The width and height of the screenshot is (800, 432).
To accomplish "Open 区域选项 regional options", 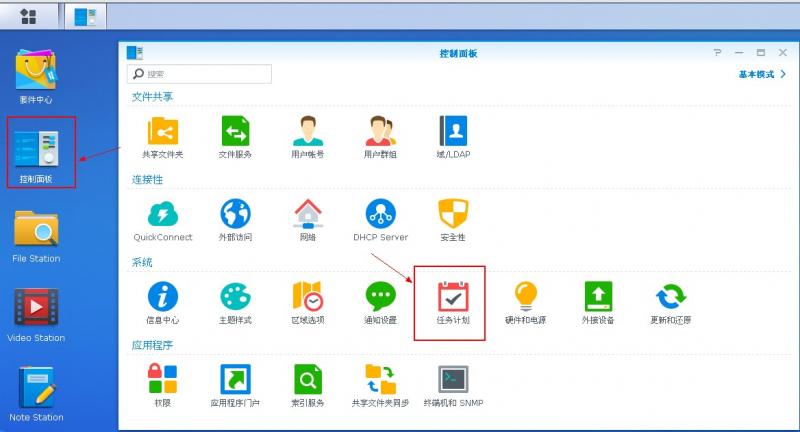I will coord(308,303).
